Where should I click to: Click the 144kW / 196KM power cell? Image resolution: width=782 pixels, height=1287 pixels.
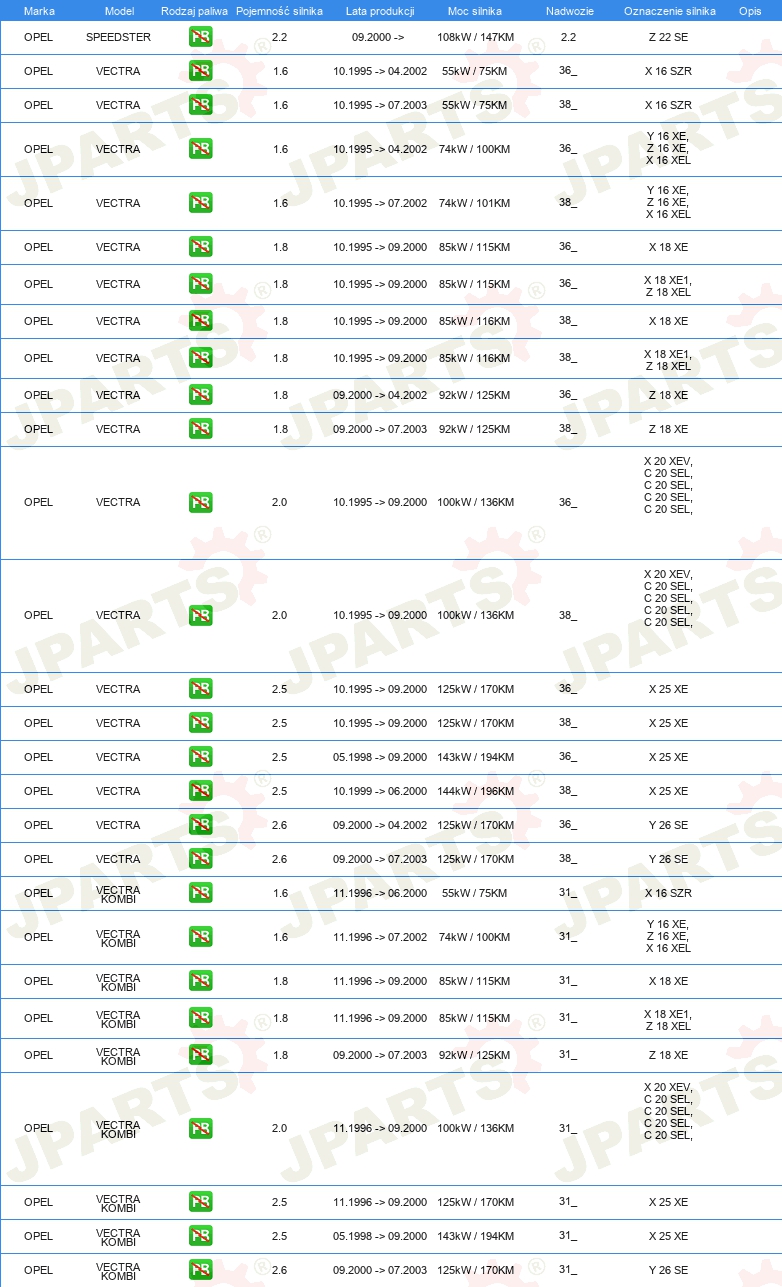(475, 791)
